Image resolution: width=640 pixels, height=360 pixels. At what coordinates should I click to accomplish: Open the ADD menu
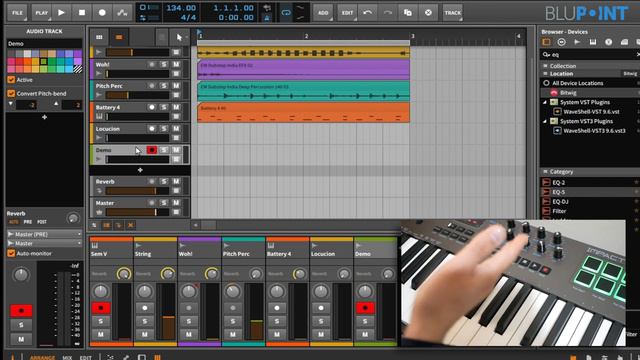[323, 13]
